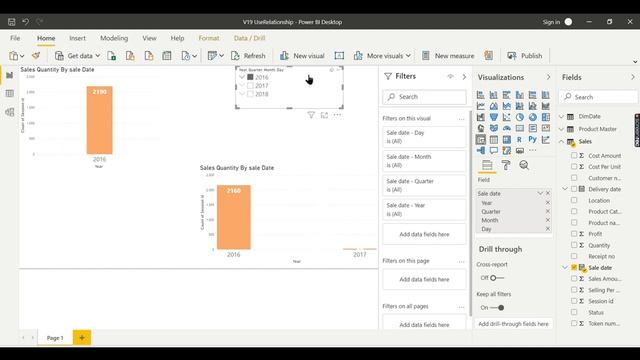Screen dimensions: 640x360
Task: Open Sale date field well dropdown
Action: (540, 193)
